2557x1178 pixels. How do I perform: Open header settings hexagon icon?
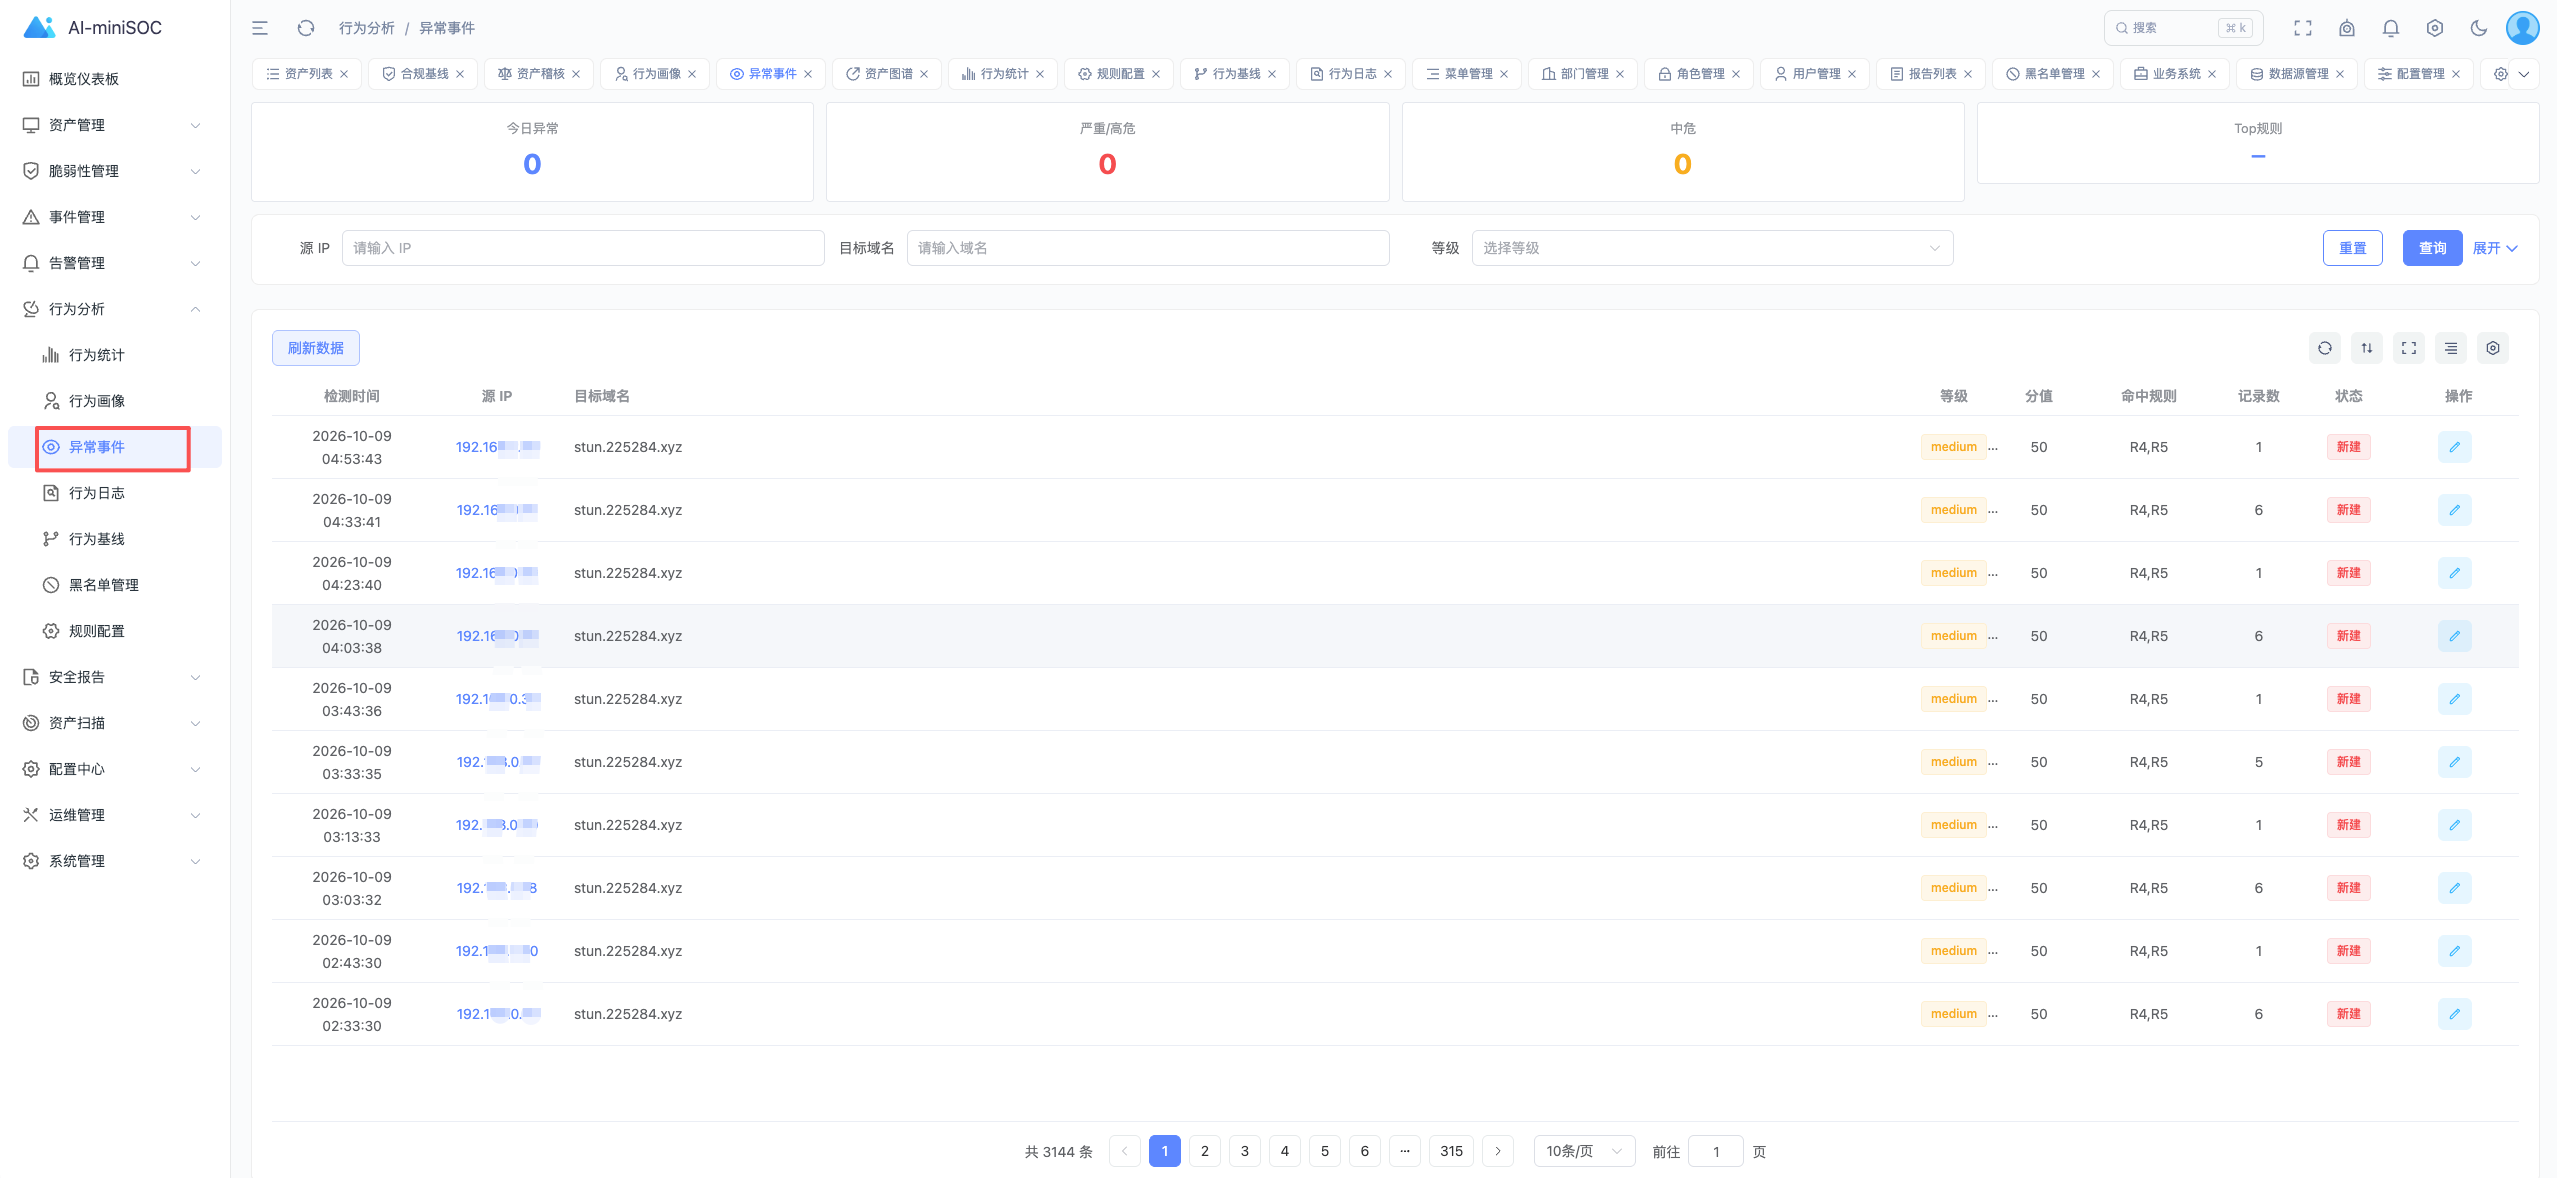pos(2435,28)
